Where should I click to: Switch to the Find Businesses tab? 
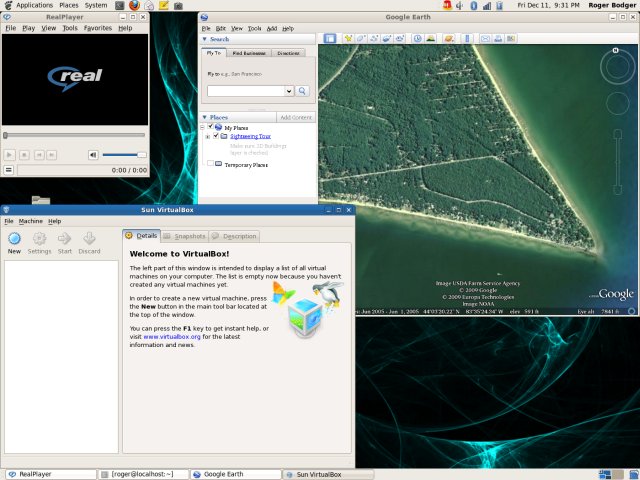click(x=249, y=53)
